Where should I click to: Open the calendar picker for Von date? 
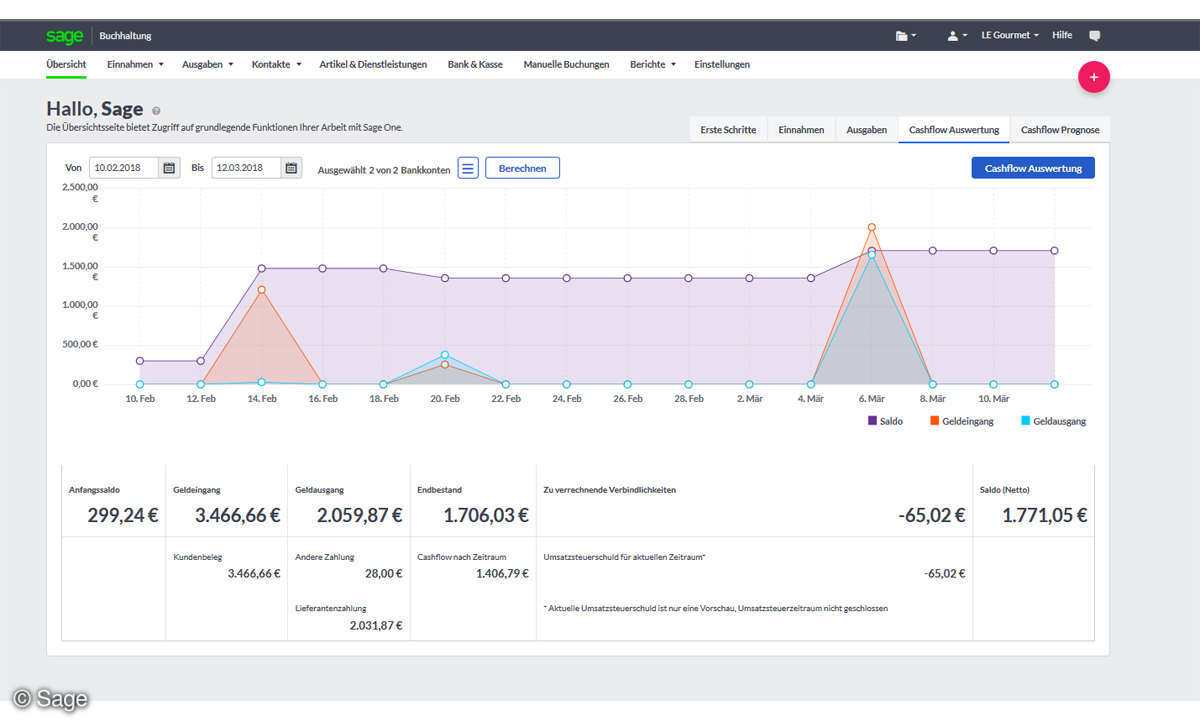169,168
